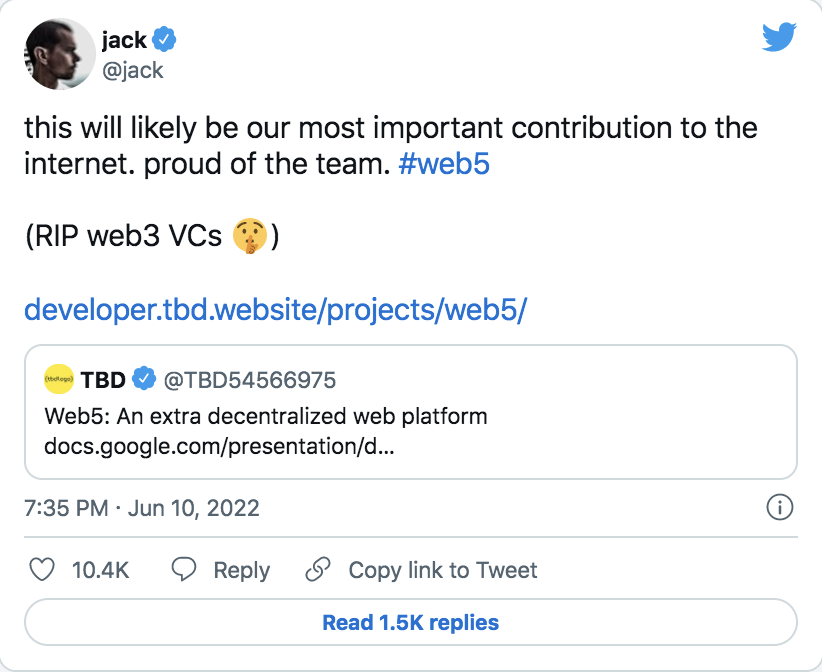Like the tweet using the heart icon
Viewport: 822px width, 672px height.
41,569
